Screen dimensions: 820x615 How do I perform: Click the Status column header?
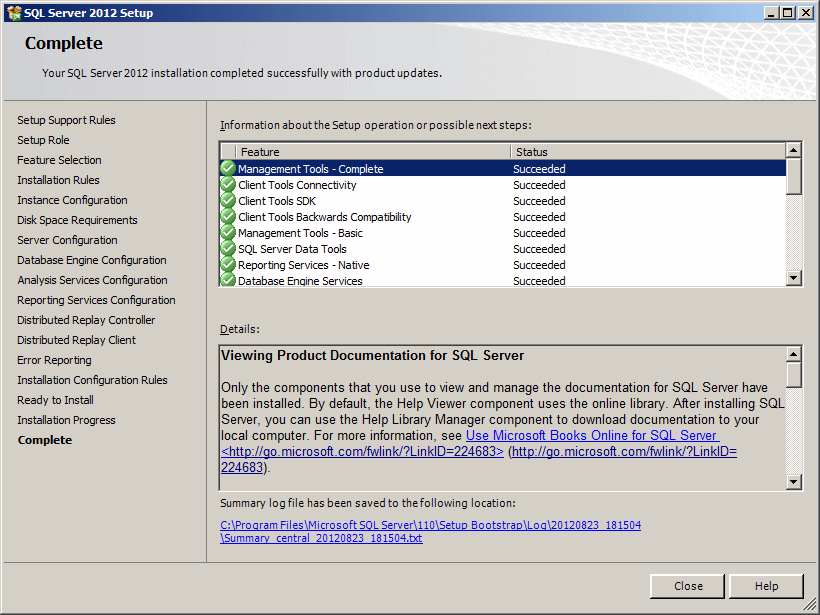(648, 152)
